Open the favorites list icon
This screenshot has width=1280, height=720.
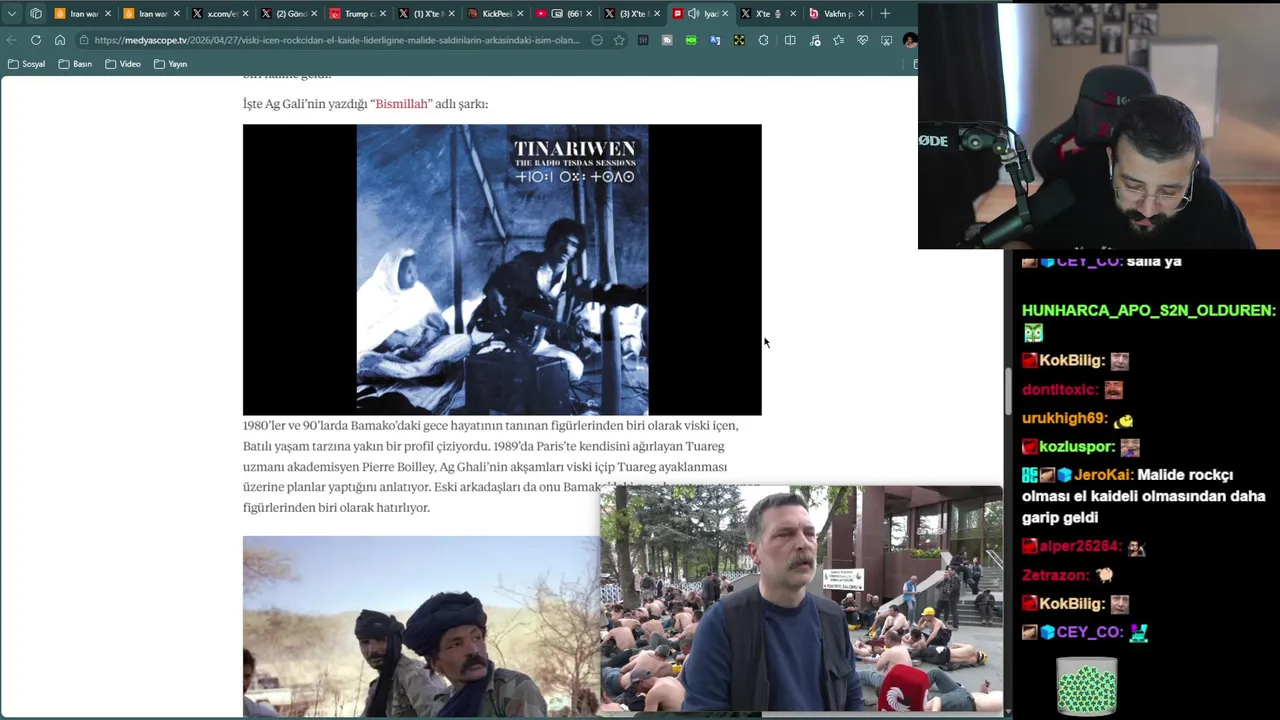point(838,40)
